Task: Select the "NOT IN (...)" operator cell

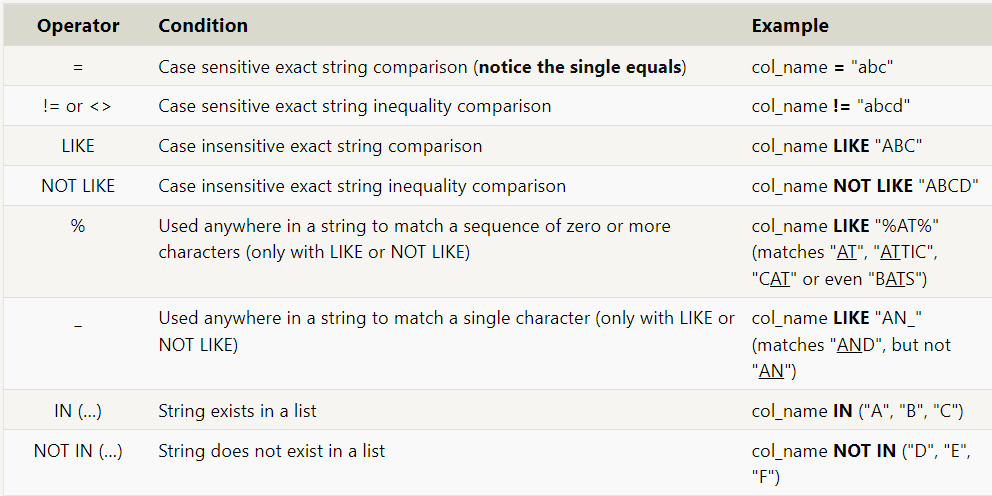Action: [78, 451]
